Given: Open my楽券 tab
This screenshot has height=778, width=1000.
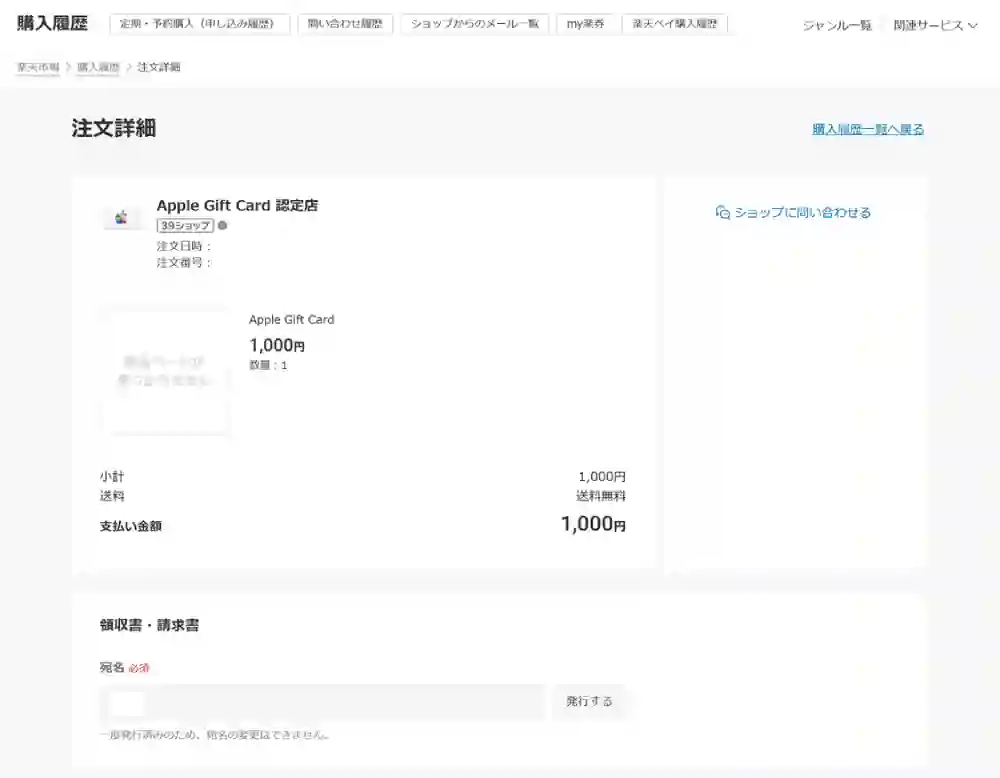Looking at the screenshot, I should point(585,24).
